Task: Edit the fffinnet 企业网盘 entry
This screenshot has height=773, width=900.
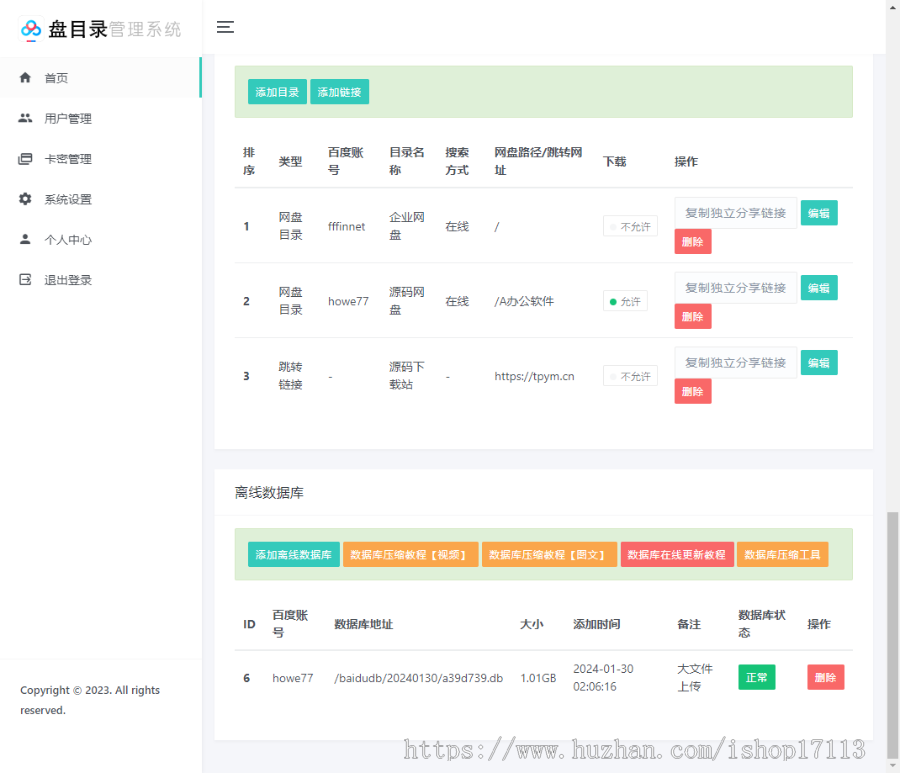Action: click(818, 213)
